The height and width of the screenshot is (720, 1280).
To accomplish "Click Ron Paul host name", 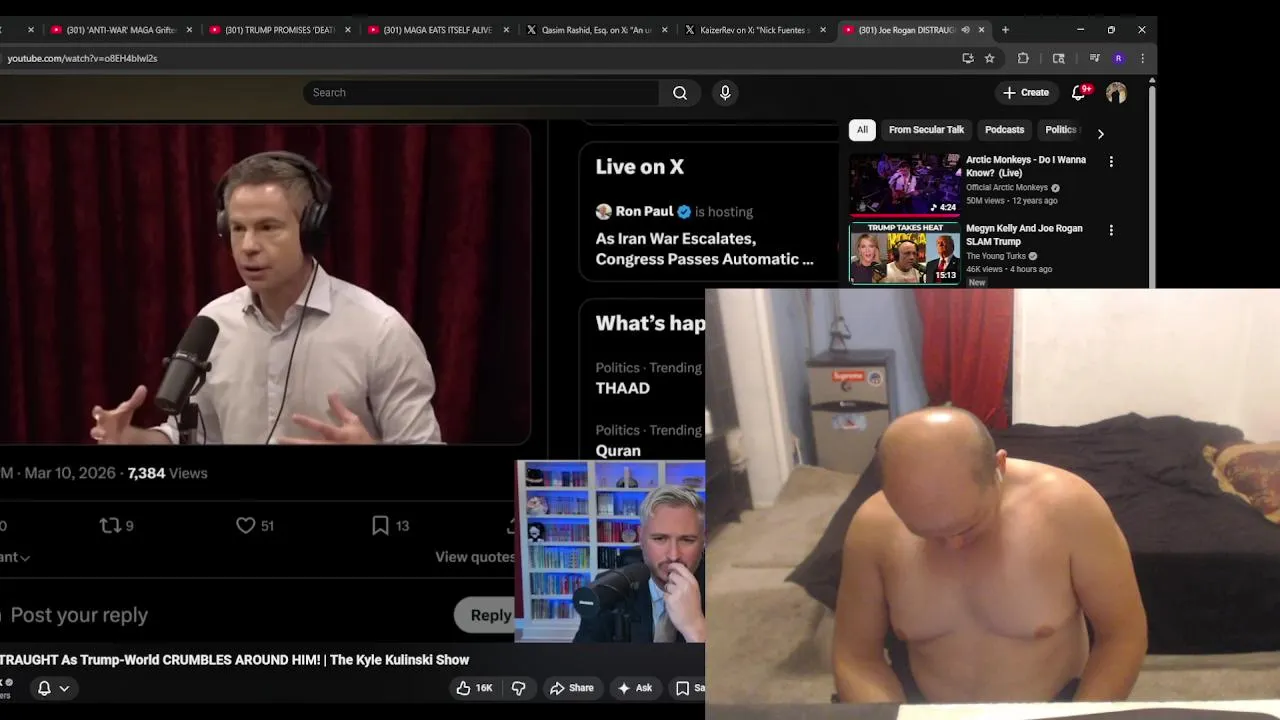I will (x=644, y=211).
